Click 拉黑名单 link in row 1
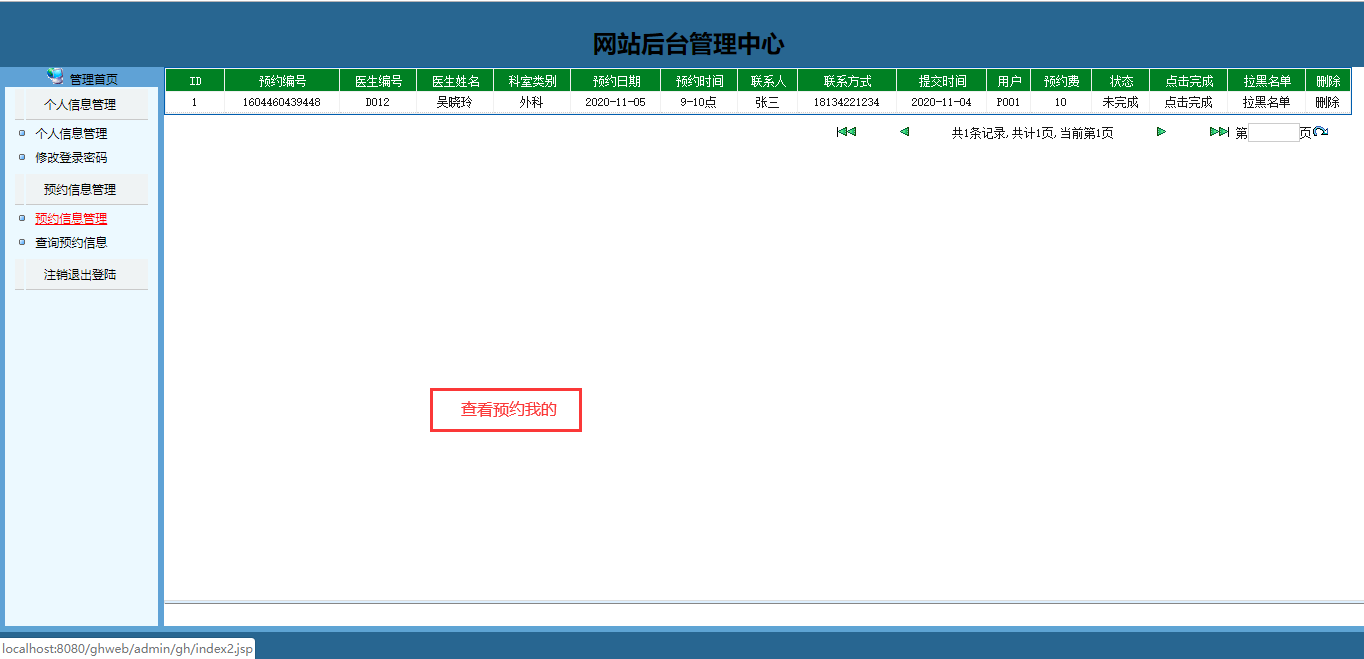The width and height of the screenshot is (1364, 659). (x=1266, y=102)
